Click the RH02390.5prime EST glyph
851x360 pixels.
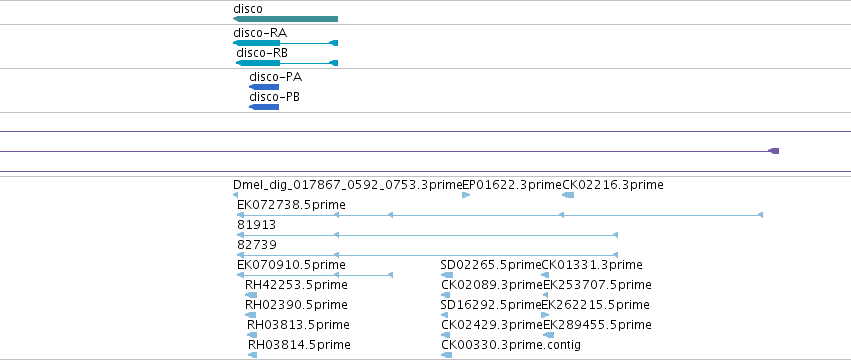(x=250, y=315)
